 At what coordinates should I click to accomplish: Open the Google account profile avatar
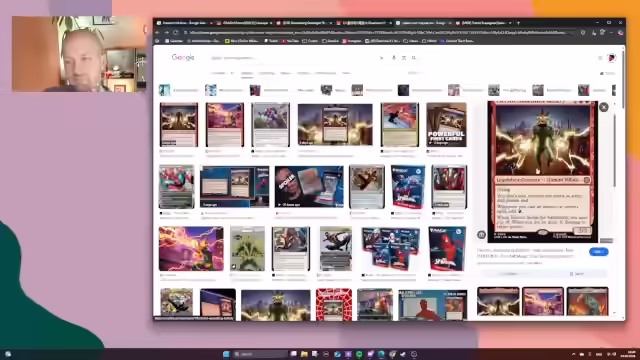611,58
